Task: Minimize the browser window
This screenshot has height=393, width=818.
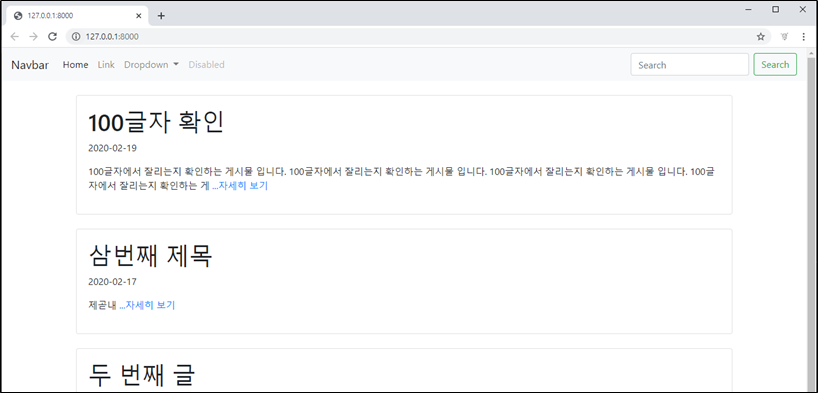Action: (x=749, y=9)
